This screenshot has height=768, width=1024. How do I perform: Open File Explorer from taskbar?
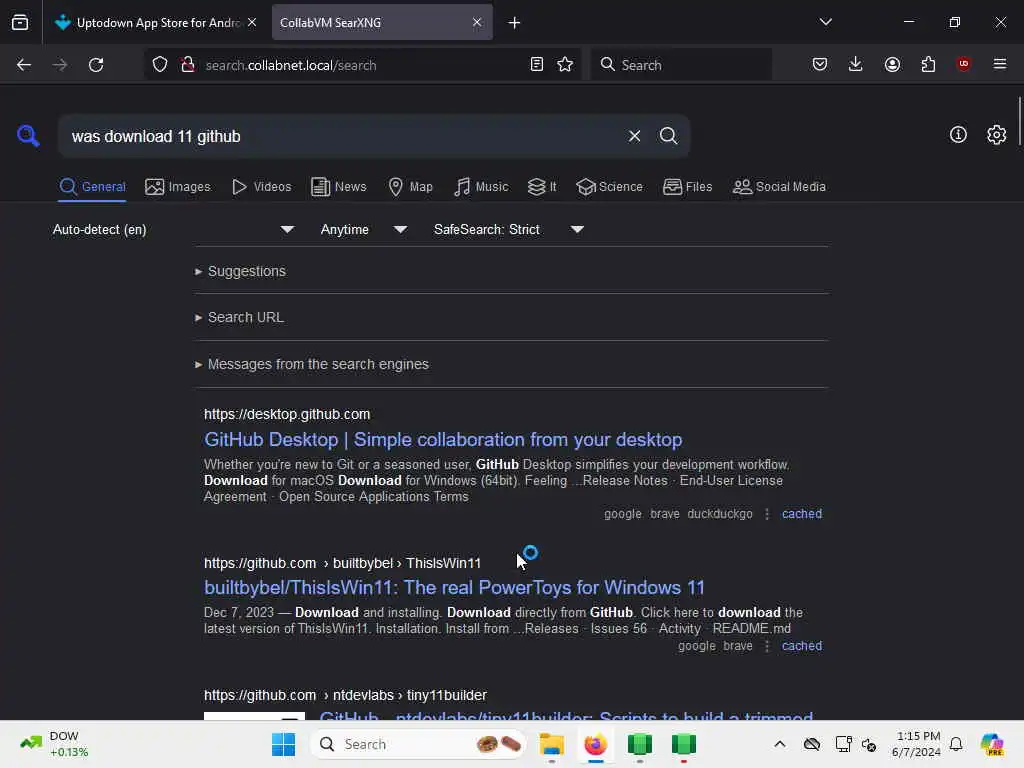(552, 744)
